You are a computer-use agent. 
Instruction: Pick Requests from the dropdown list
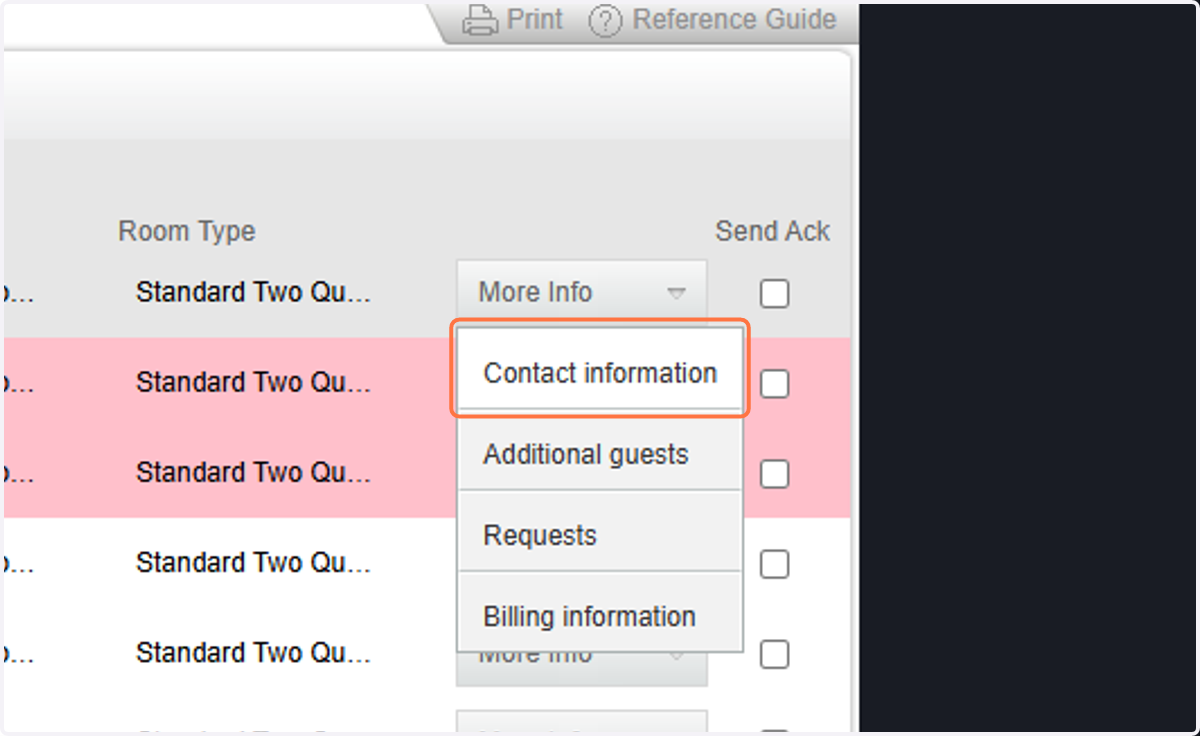tap(600, 535)
